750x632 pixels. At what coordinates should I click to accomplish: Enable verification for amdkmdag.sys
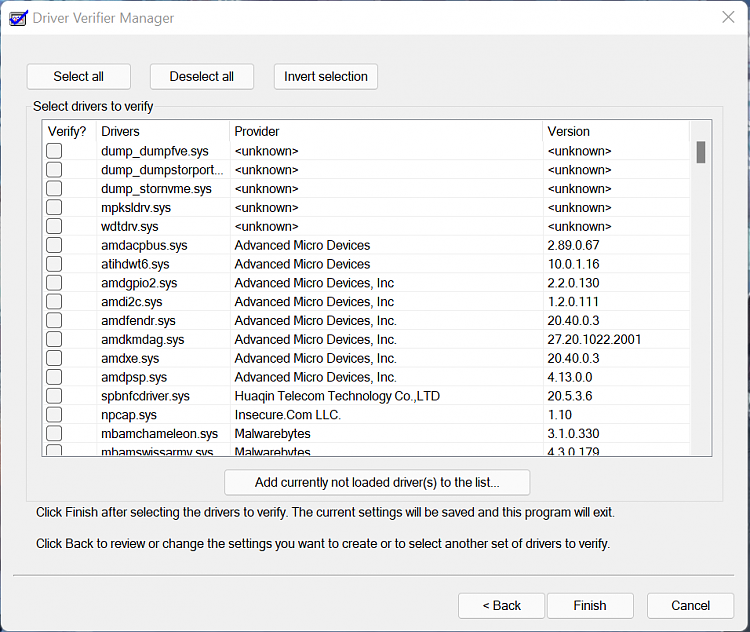click(x=54, y=339)
